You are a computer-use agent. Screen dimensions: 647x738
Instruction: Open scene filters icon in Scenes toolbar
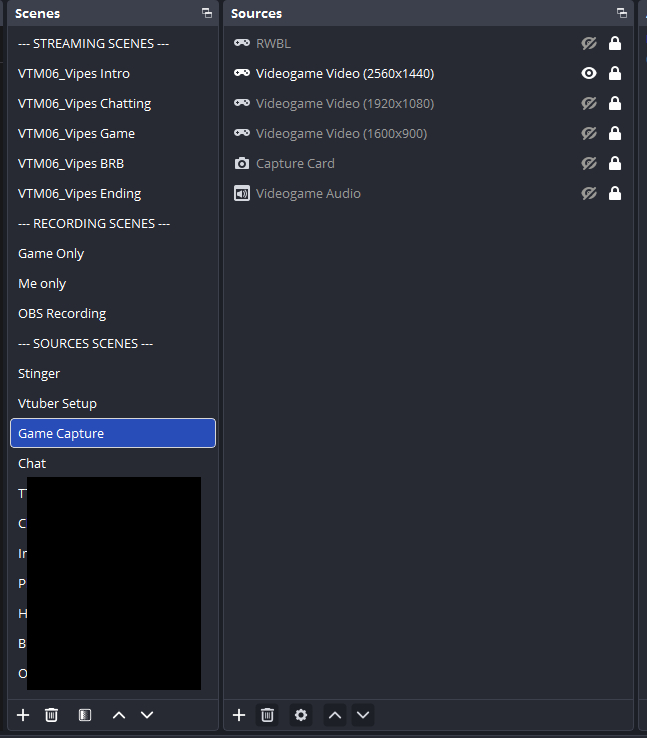point(85,715)
